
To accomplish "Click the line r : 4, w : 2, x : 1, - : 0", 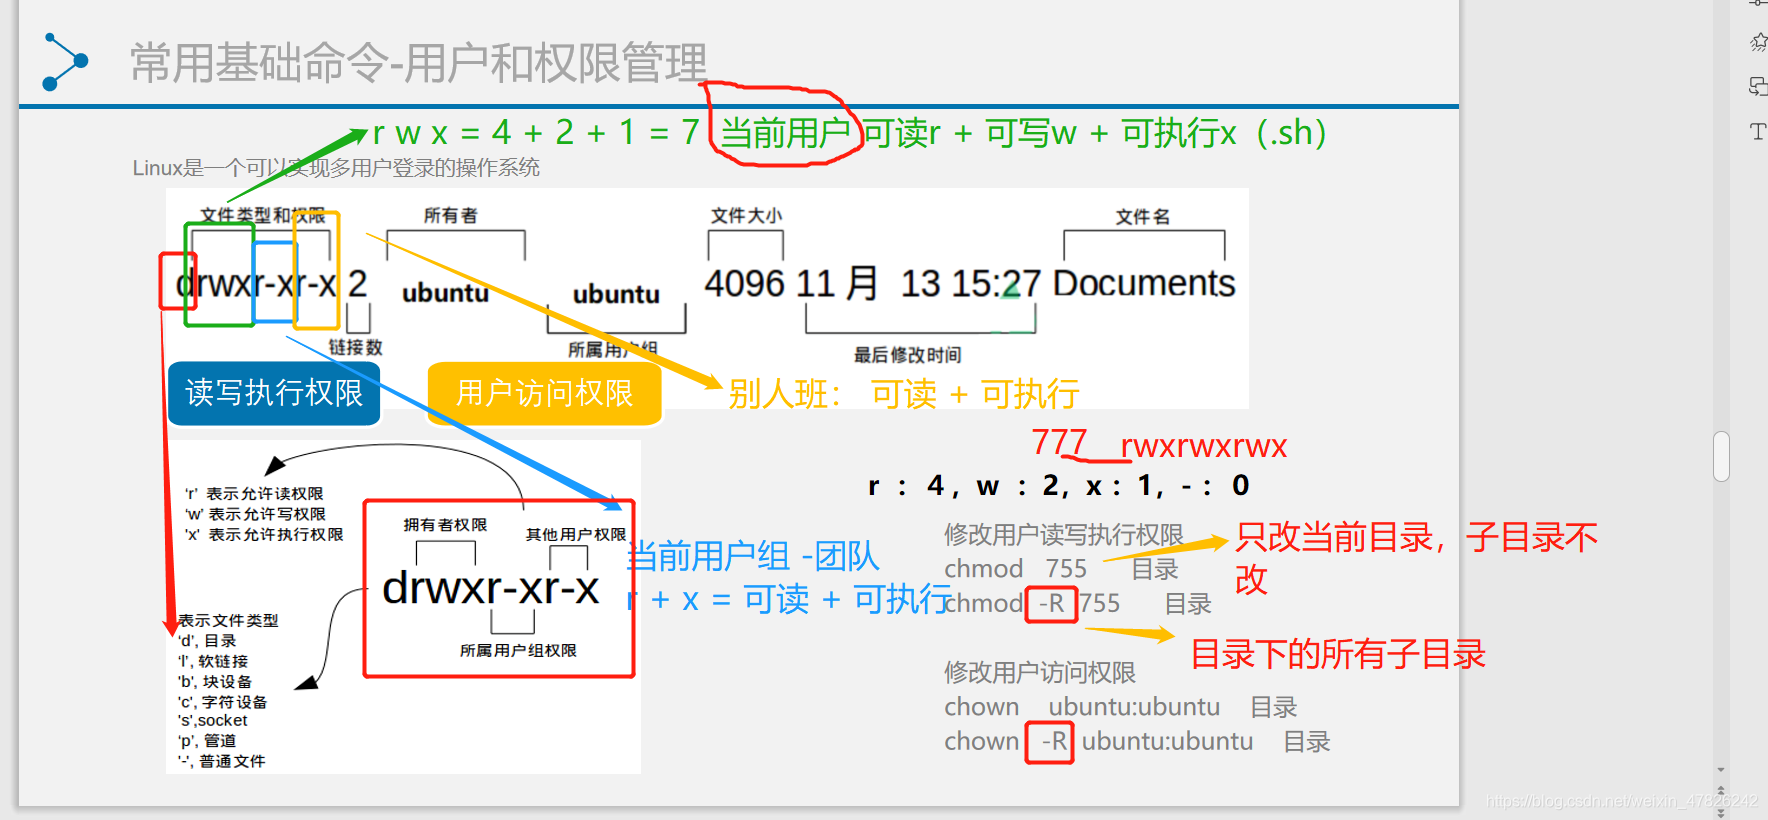I will pyautogui.click(x=1059, y=486).
